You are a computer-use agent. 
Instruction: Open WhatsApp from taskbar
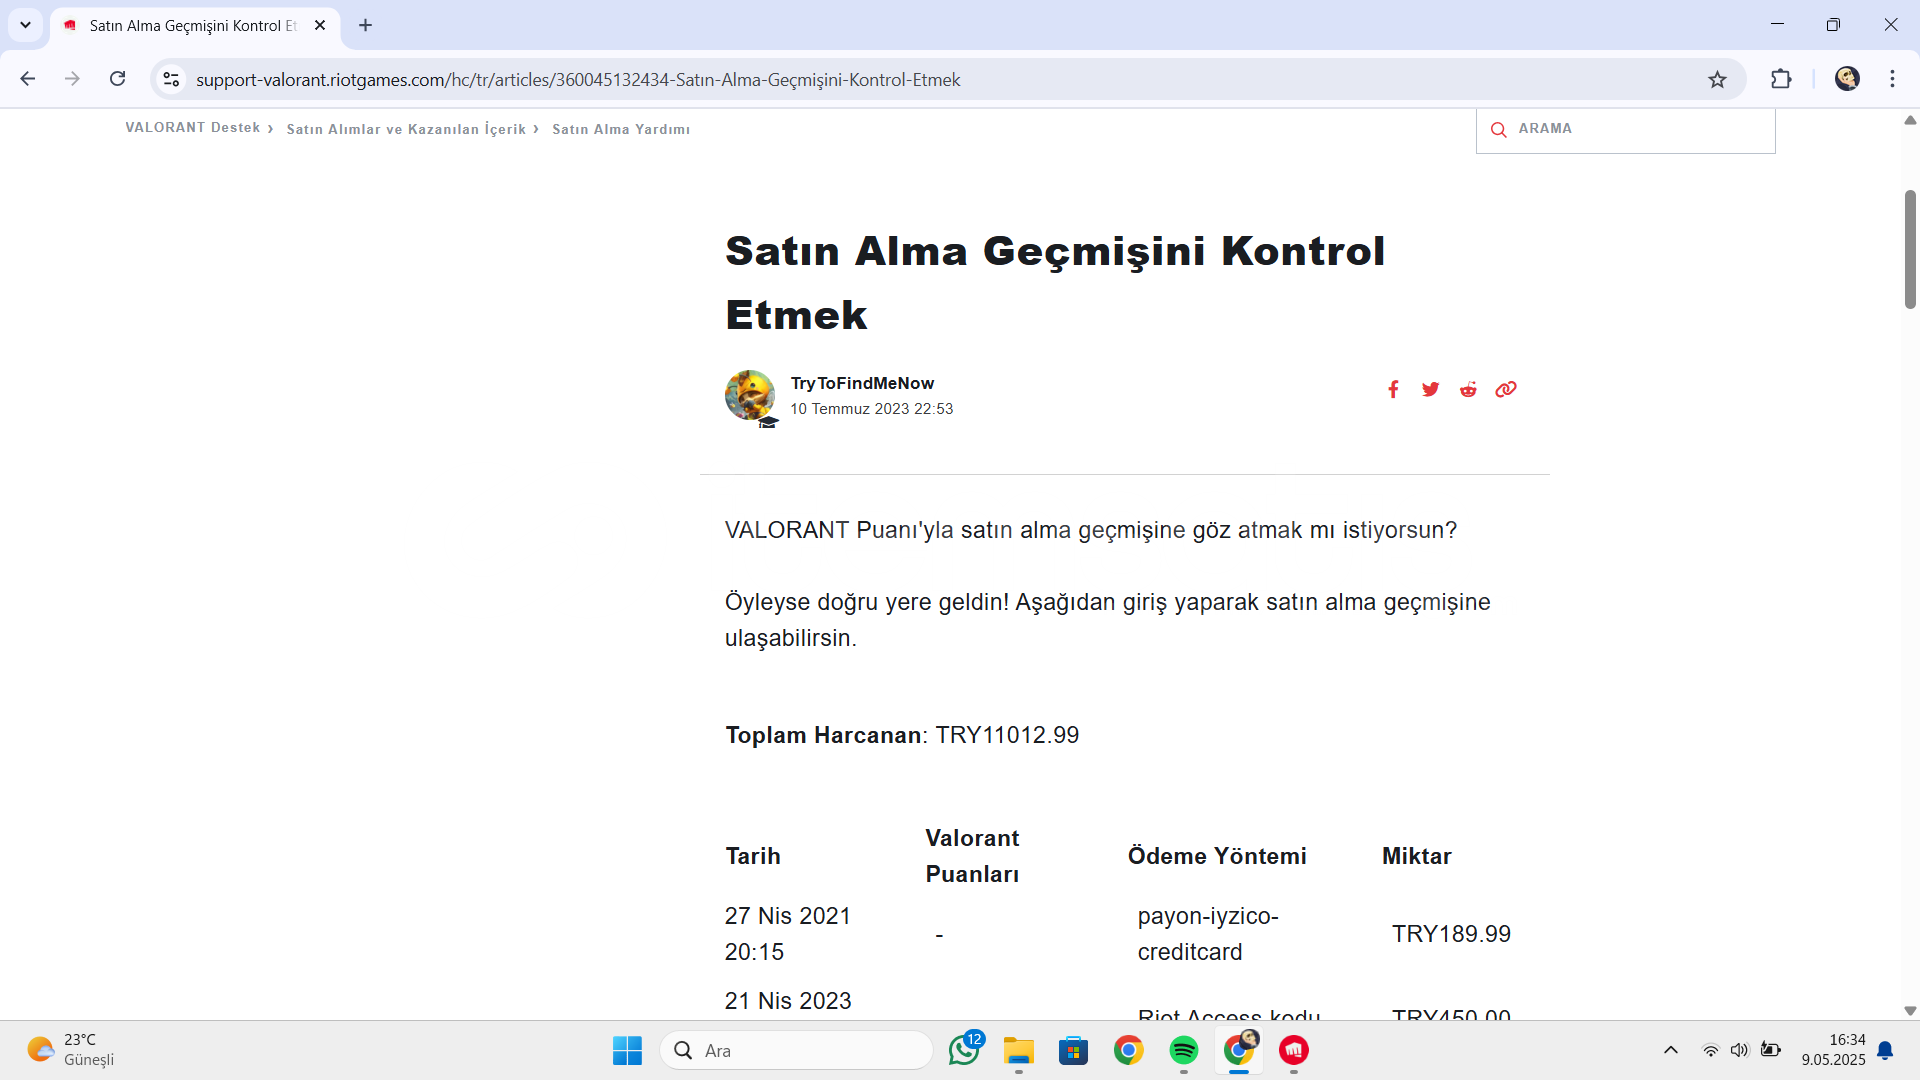(x=965, y=1050)
